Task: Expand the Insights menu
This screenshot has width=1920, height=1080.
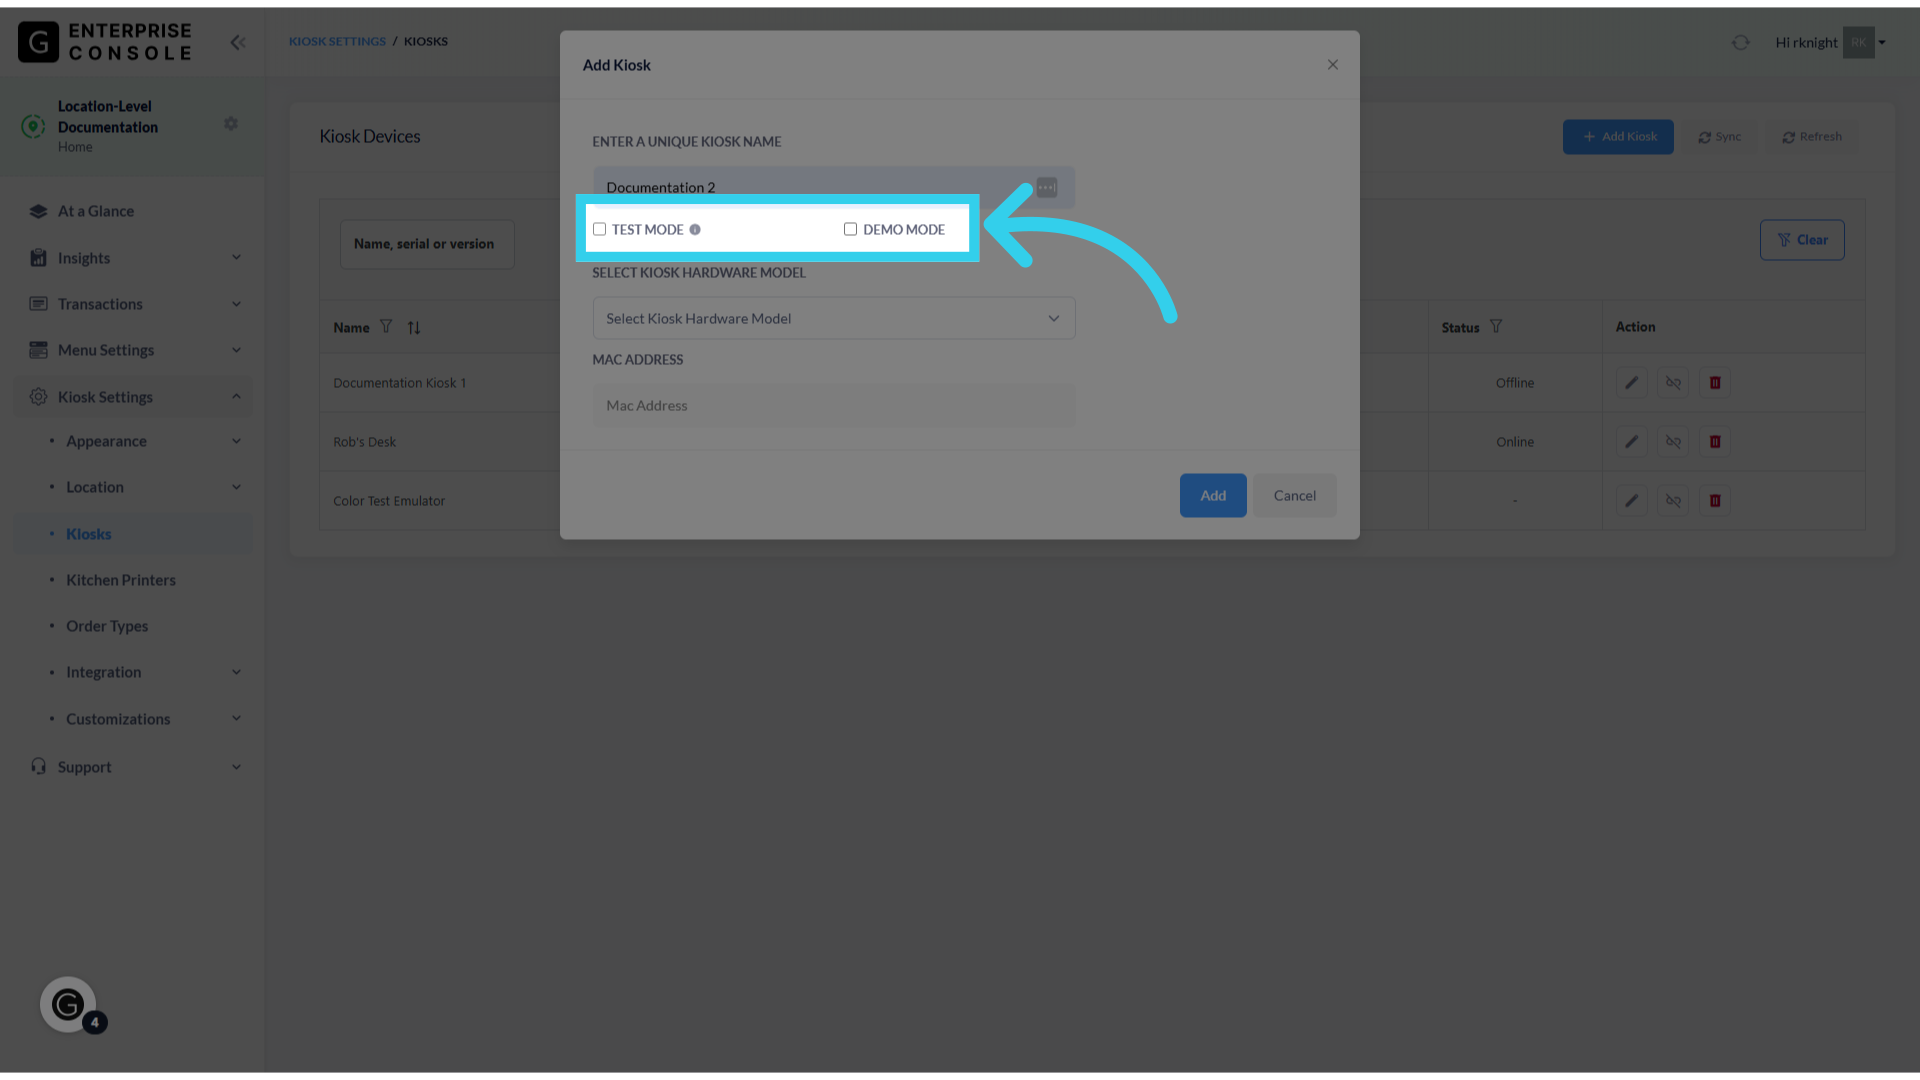Action: click(134, 258)
